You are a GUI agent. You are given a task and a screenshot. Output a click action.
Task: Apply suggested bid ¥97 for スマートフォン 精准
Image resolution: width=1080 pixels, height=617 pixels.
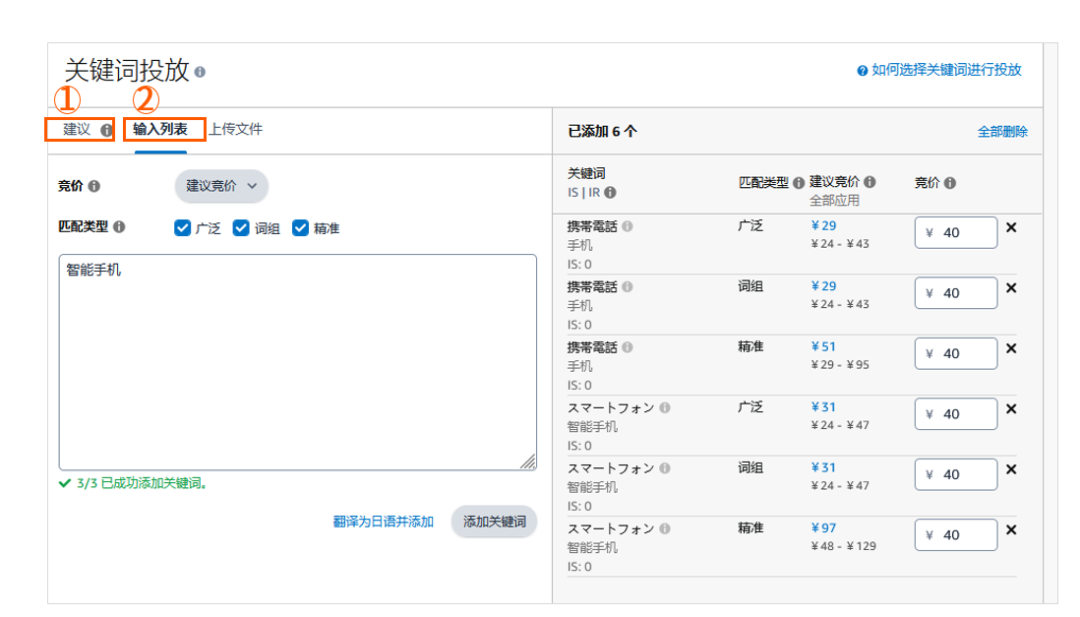point(824,529)
